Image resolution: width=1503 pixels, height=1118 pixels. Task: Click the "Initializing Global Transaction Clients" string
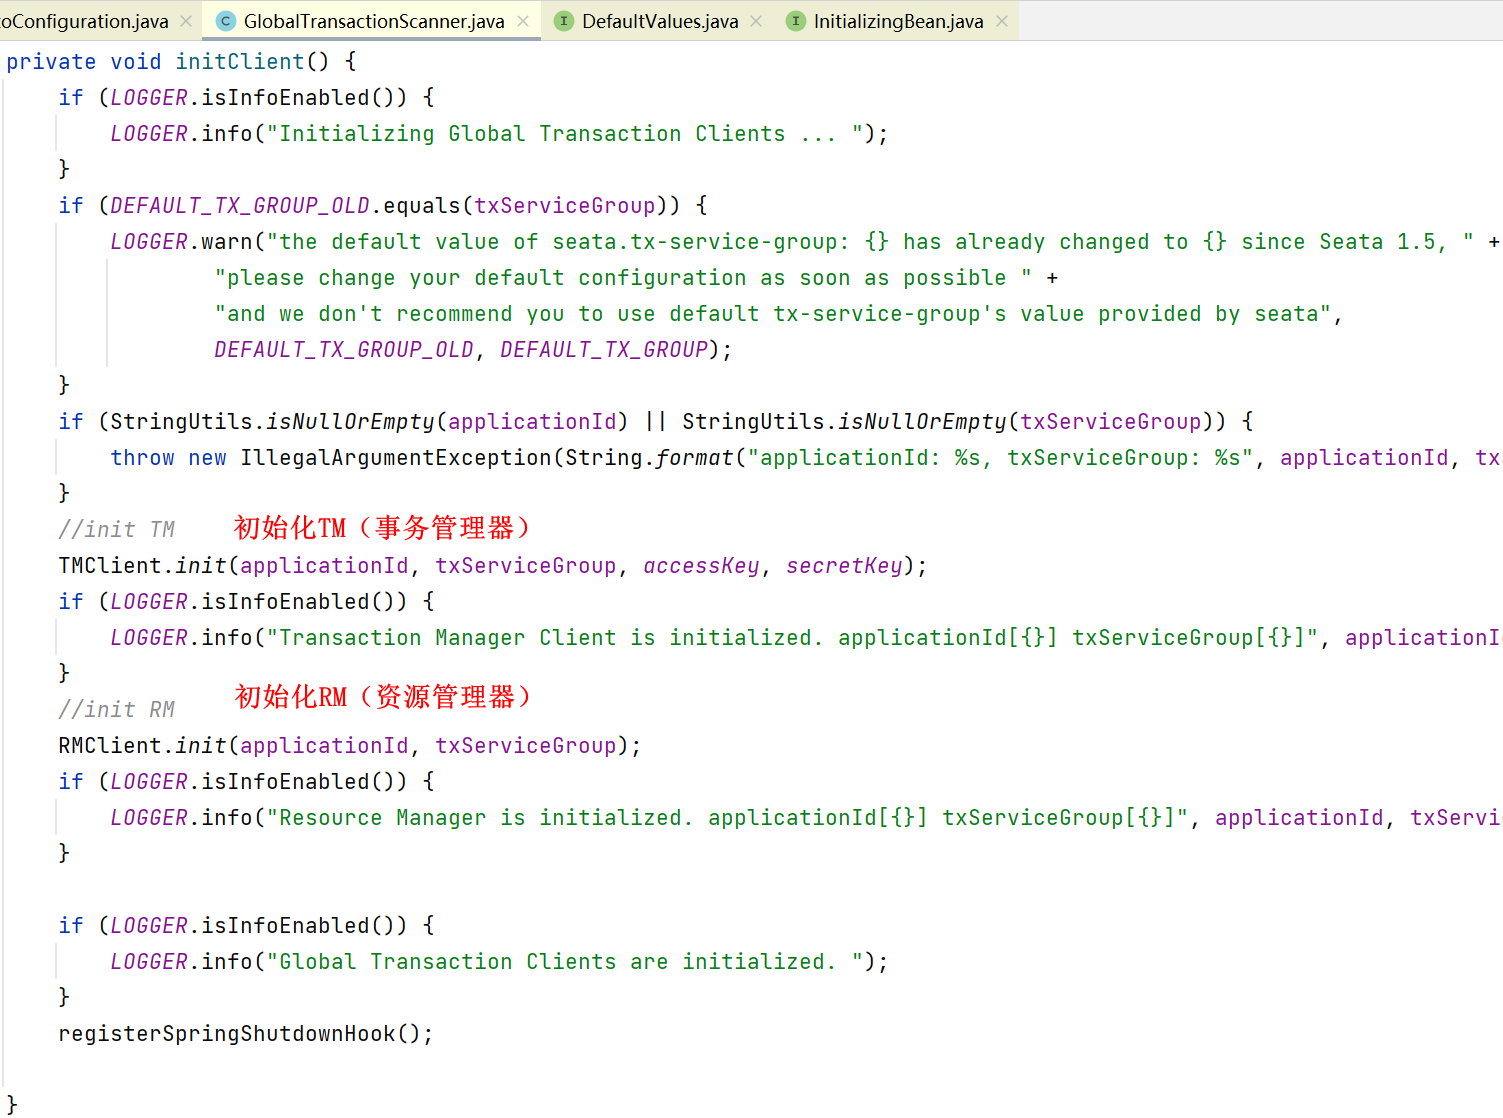(565, 134)
